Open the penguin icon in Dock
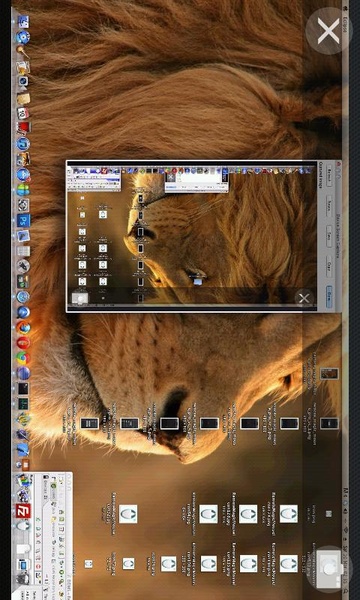 (x=23, y=526)
